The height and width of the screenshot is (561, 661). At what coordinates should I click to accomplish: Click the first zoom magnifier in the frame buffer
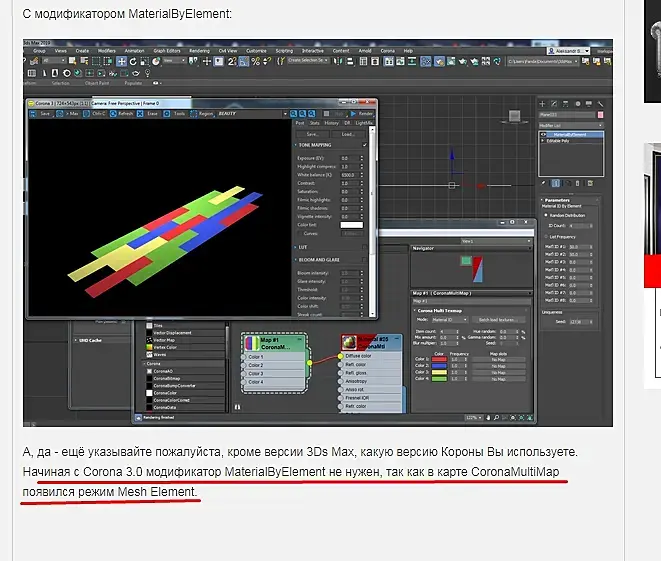294,114
